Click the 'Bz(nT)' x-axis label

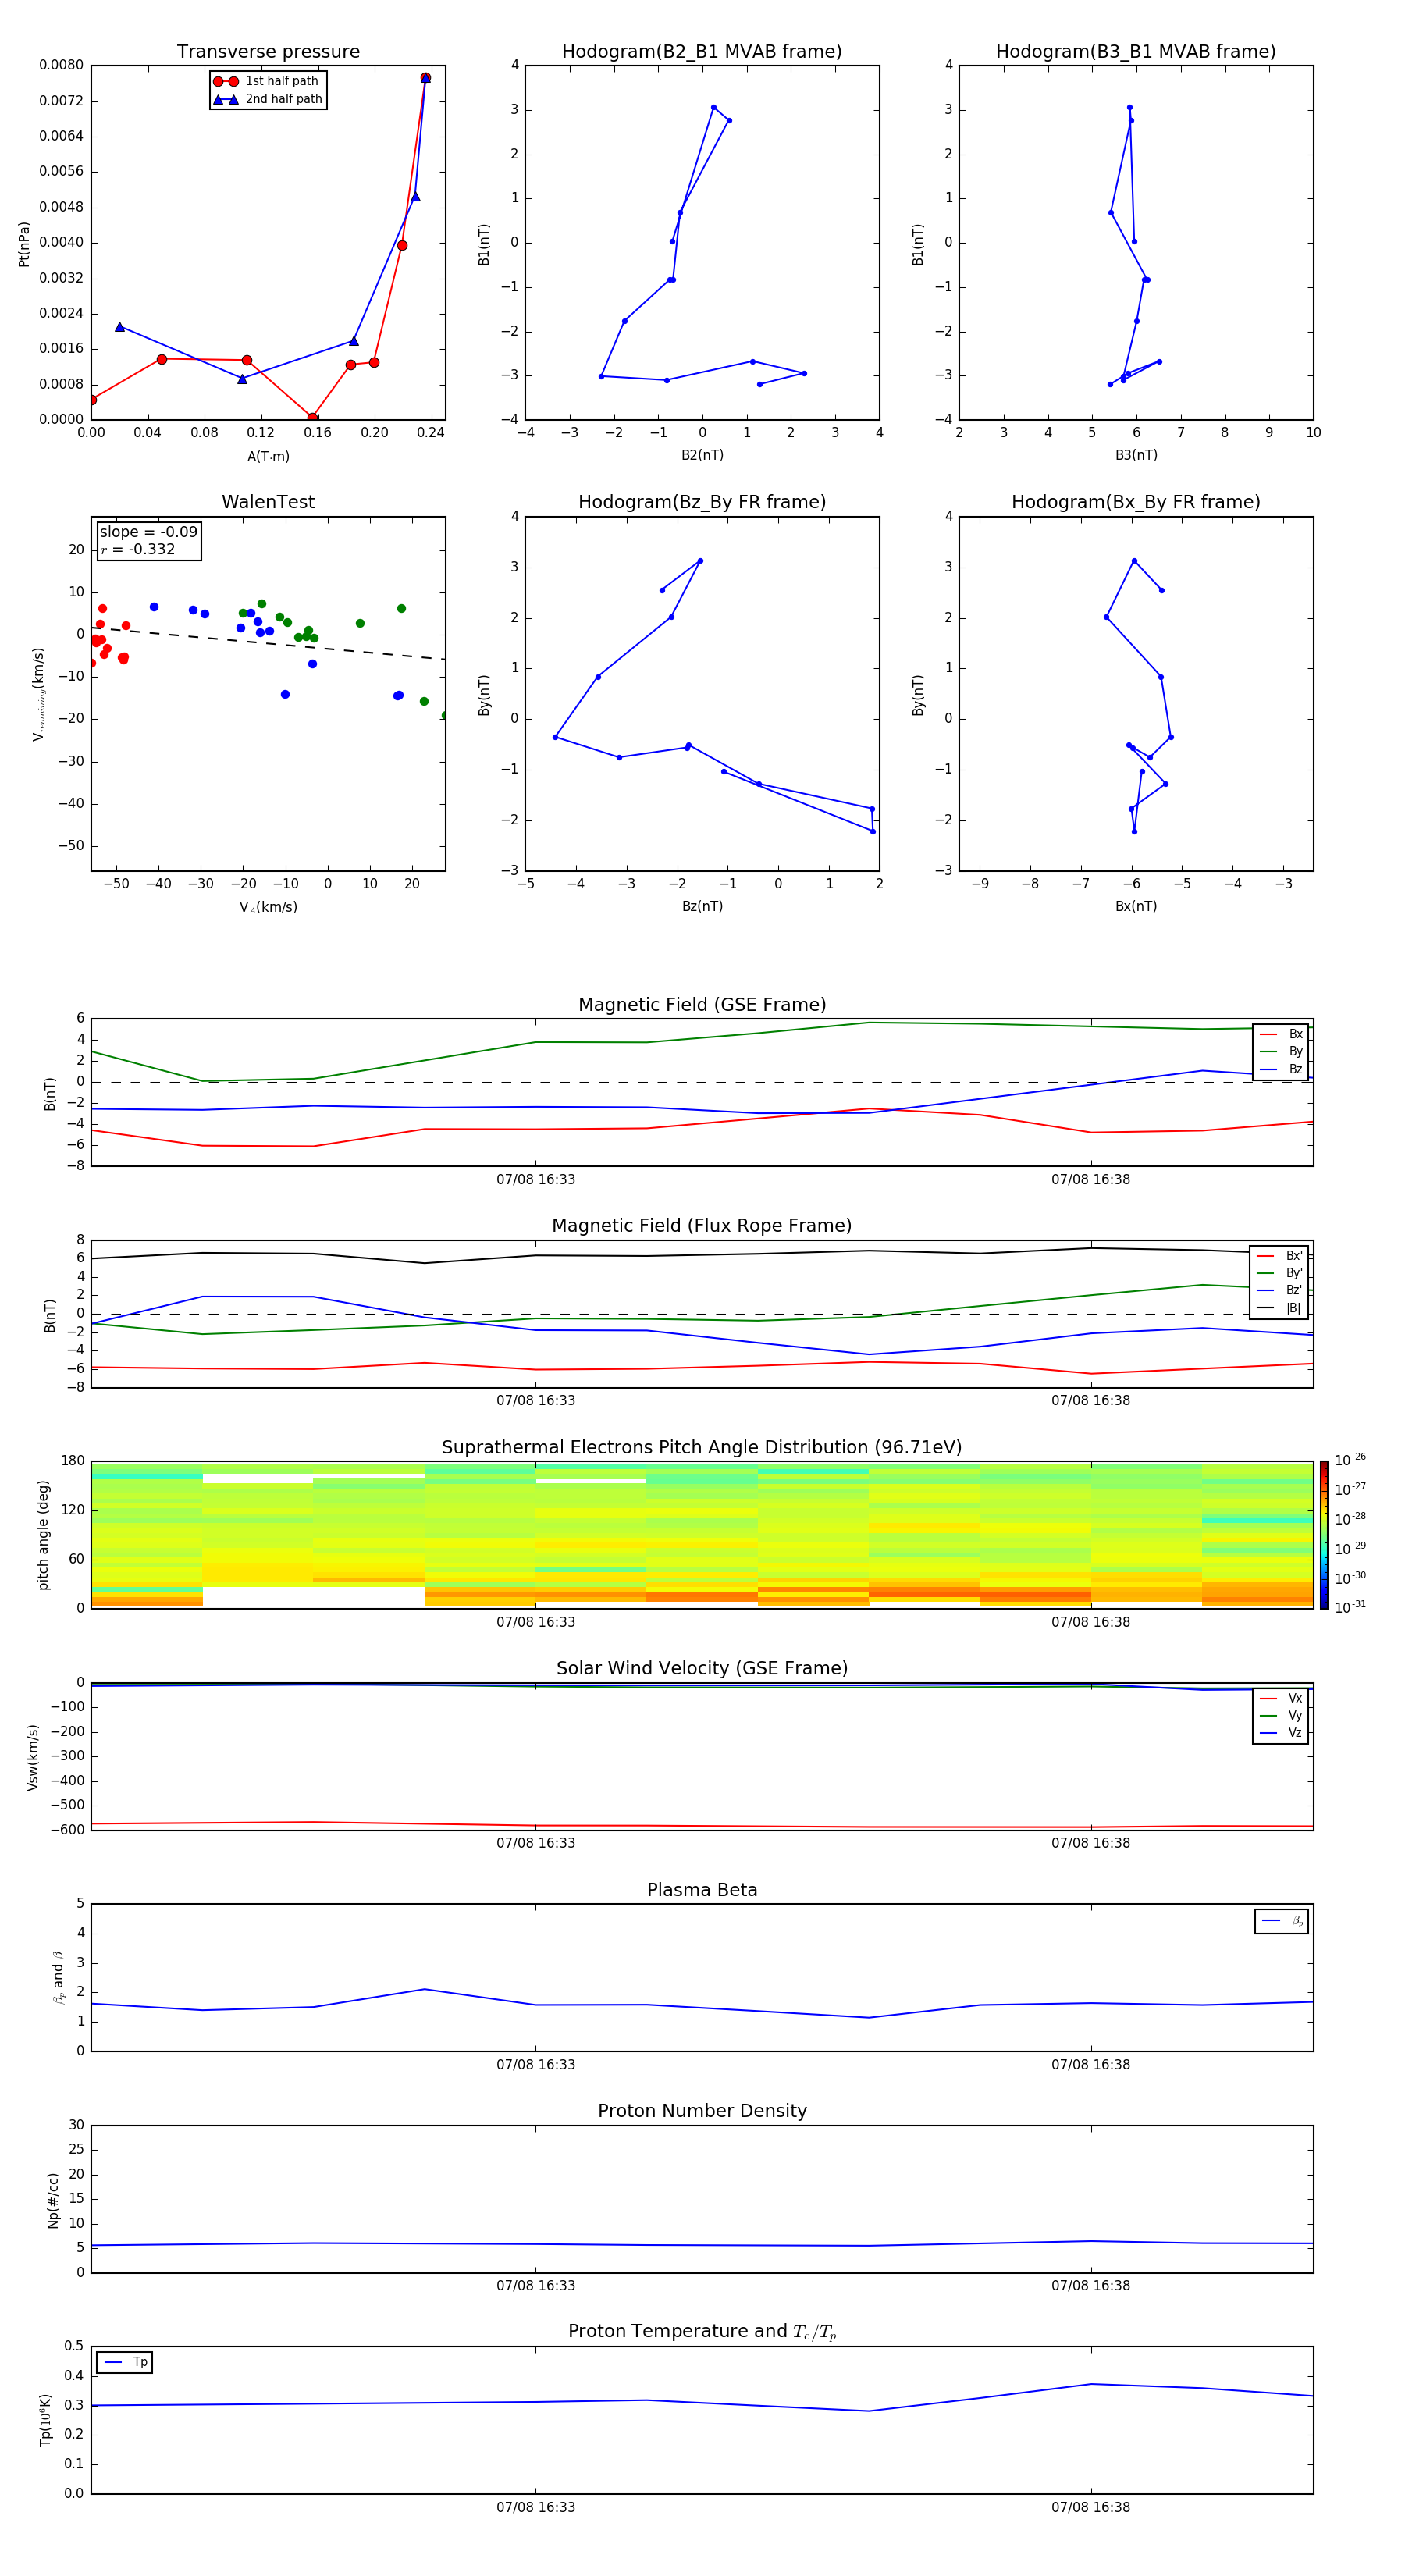click(702, 906)
